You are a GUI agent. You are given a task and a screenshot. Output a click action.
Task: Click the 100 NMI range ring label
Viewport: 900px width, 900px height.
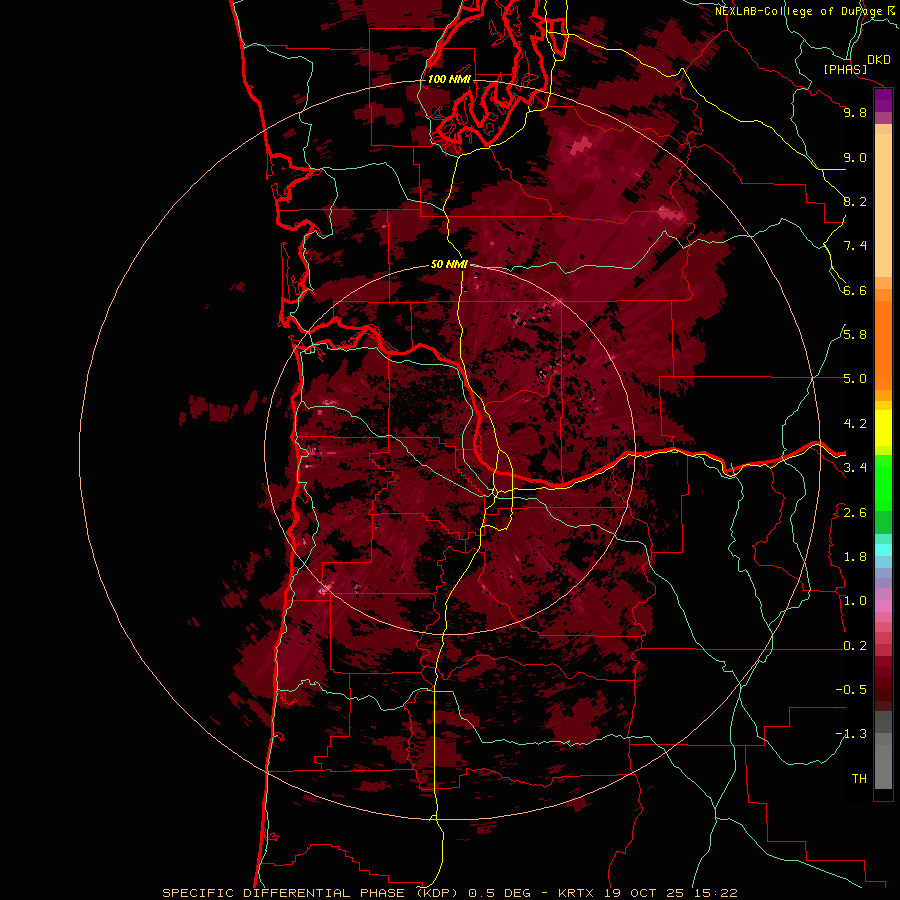coord(449,79)
